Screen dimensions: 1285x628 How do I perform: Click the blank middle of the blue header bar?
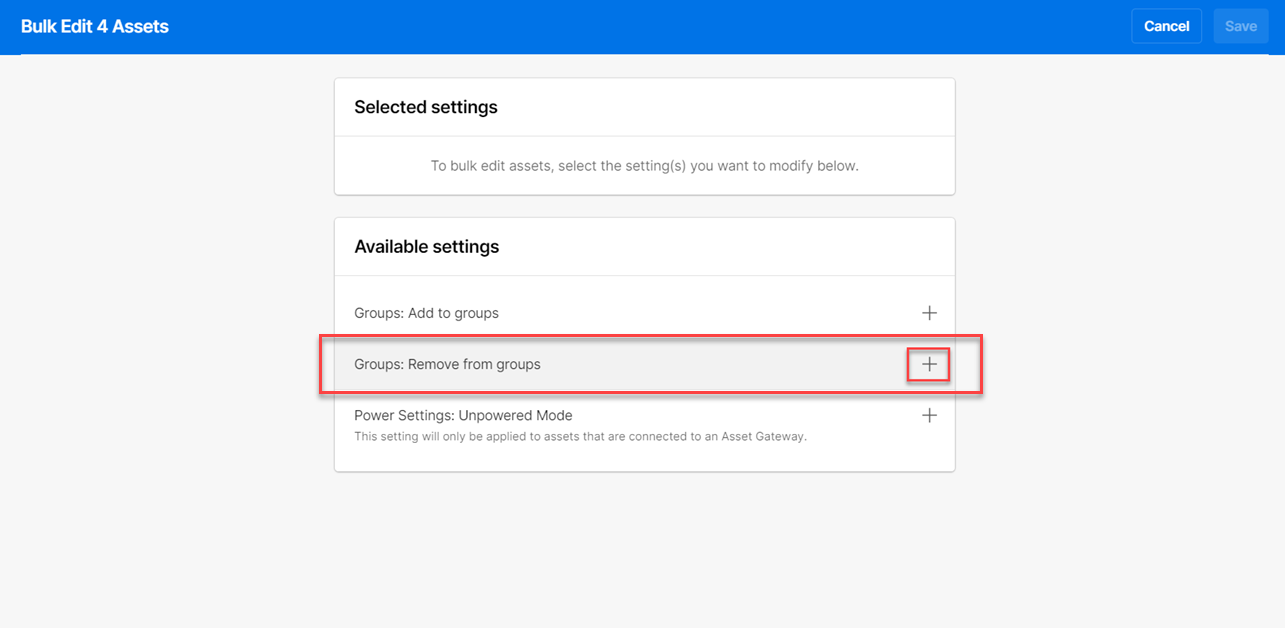(640, 27)
